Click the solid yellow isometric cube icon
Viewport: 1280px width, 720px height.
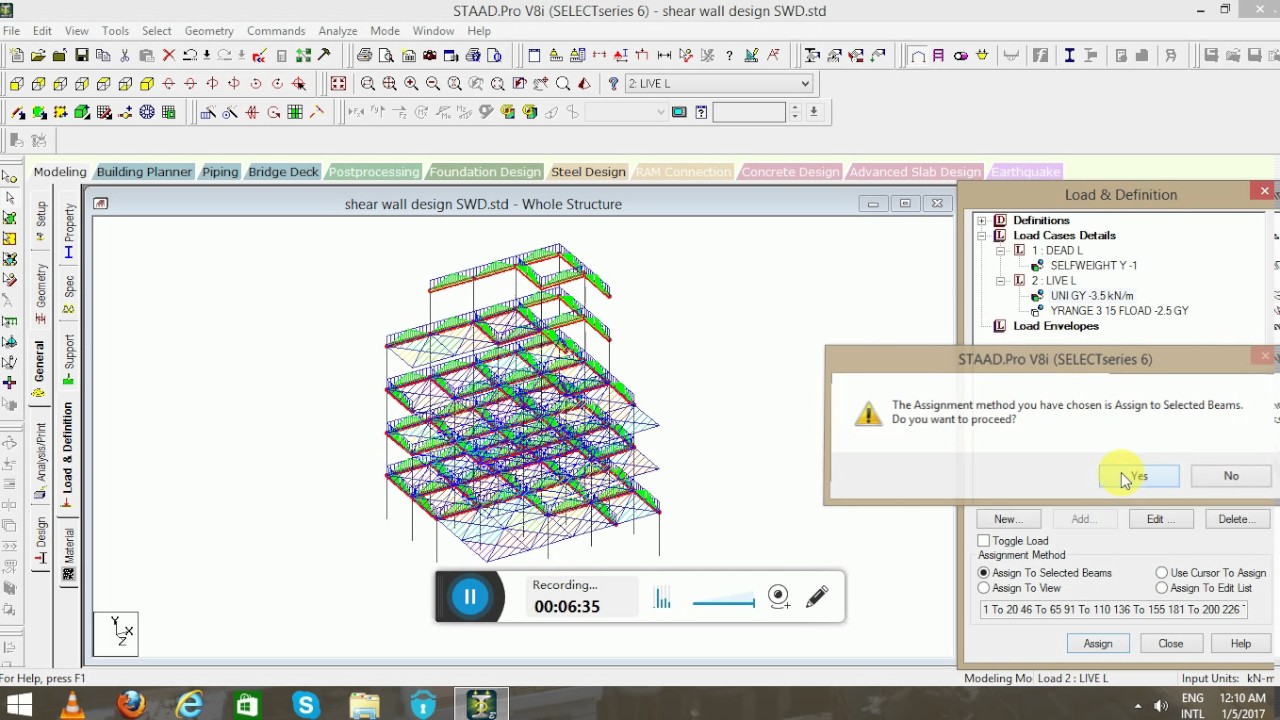click(x=147, y=84)
